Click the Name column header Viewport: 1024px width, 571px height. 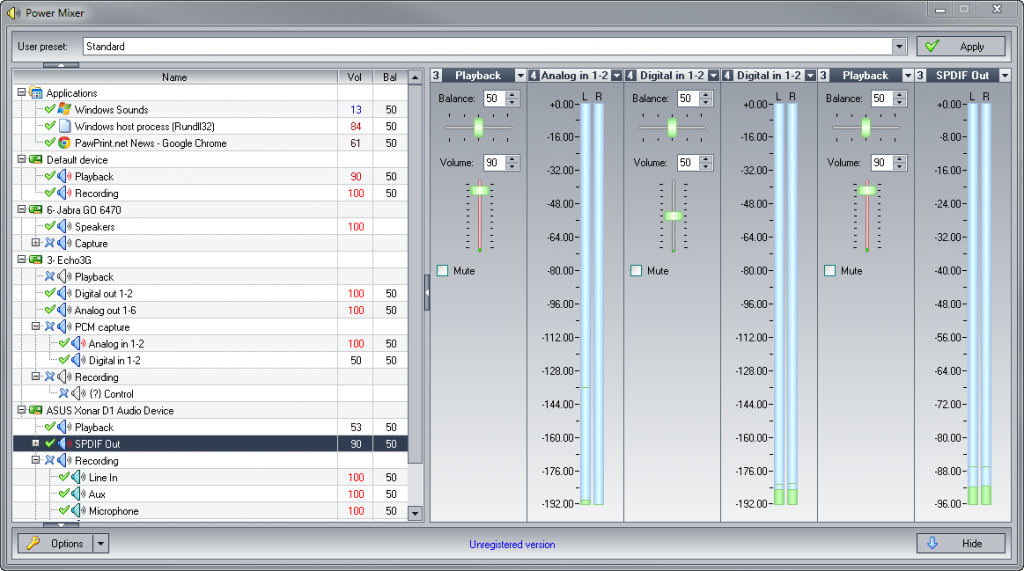pos(174,77)
